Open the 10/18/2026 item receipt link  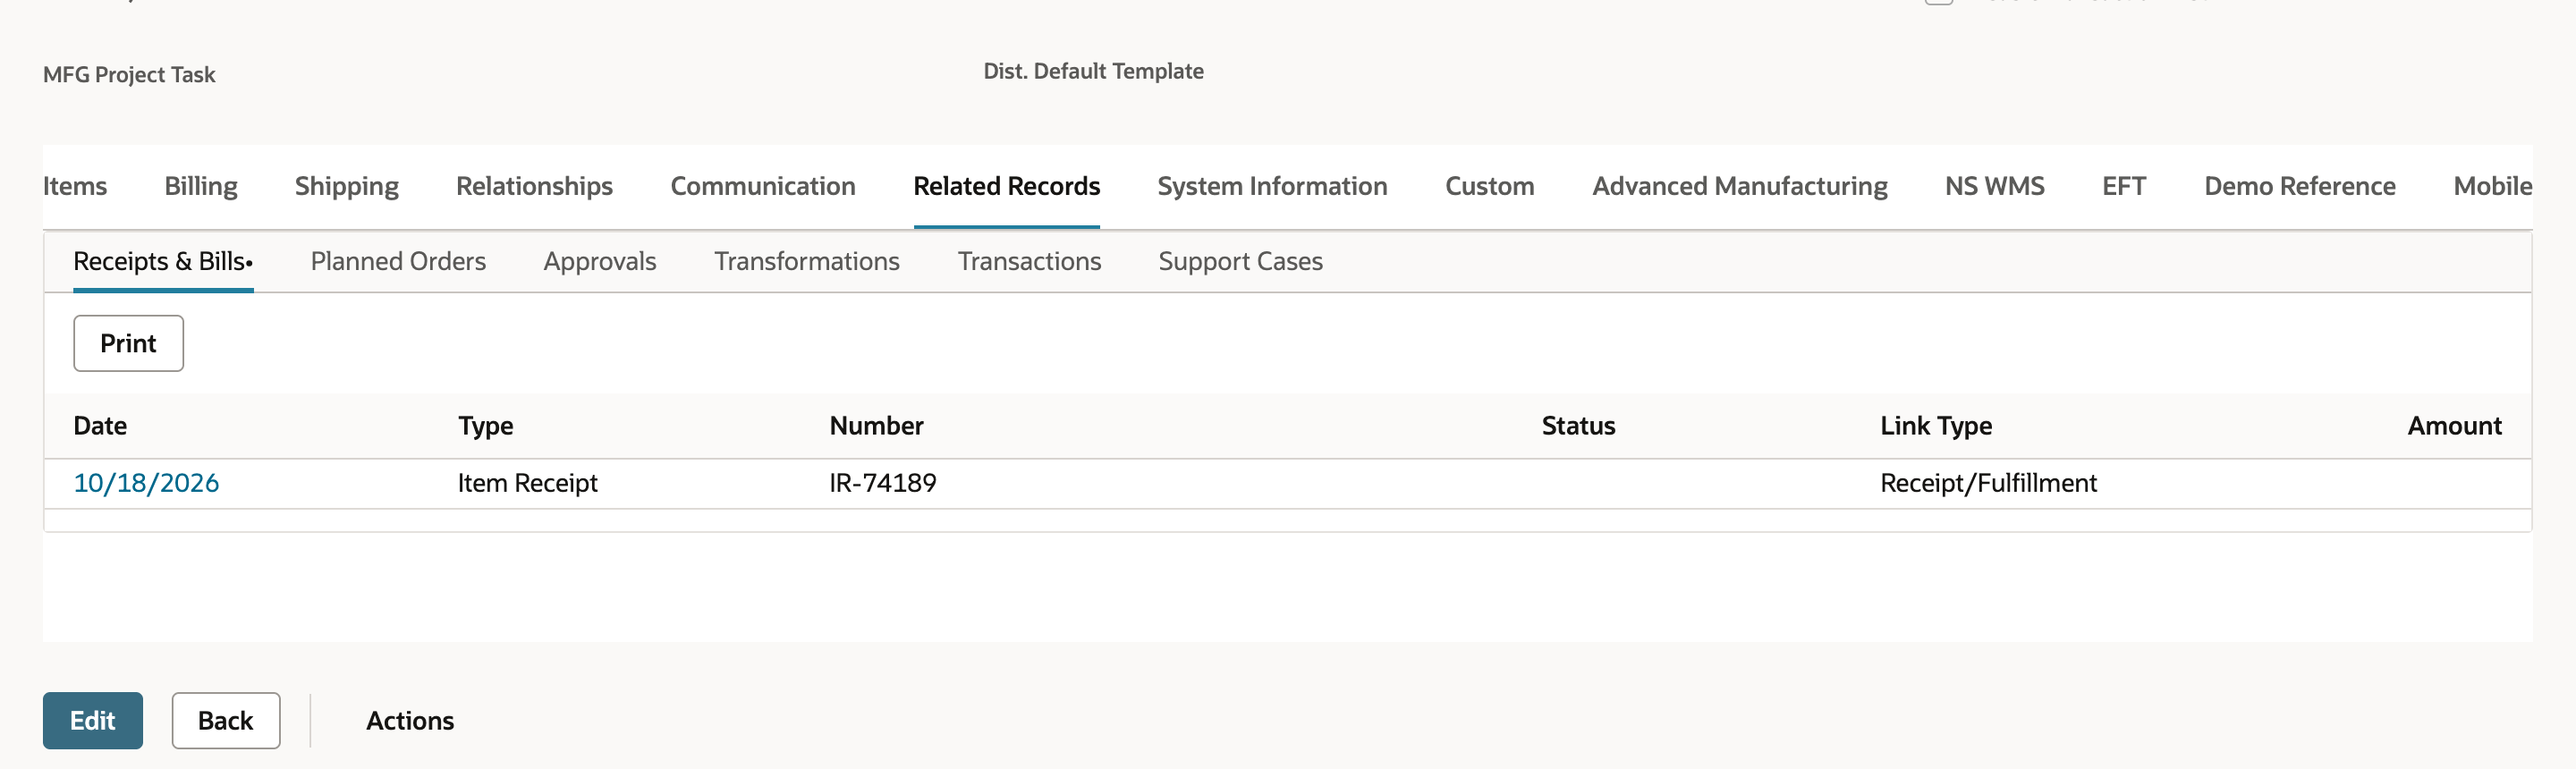(146, 483)
